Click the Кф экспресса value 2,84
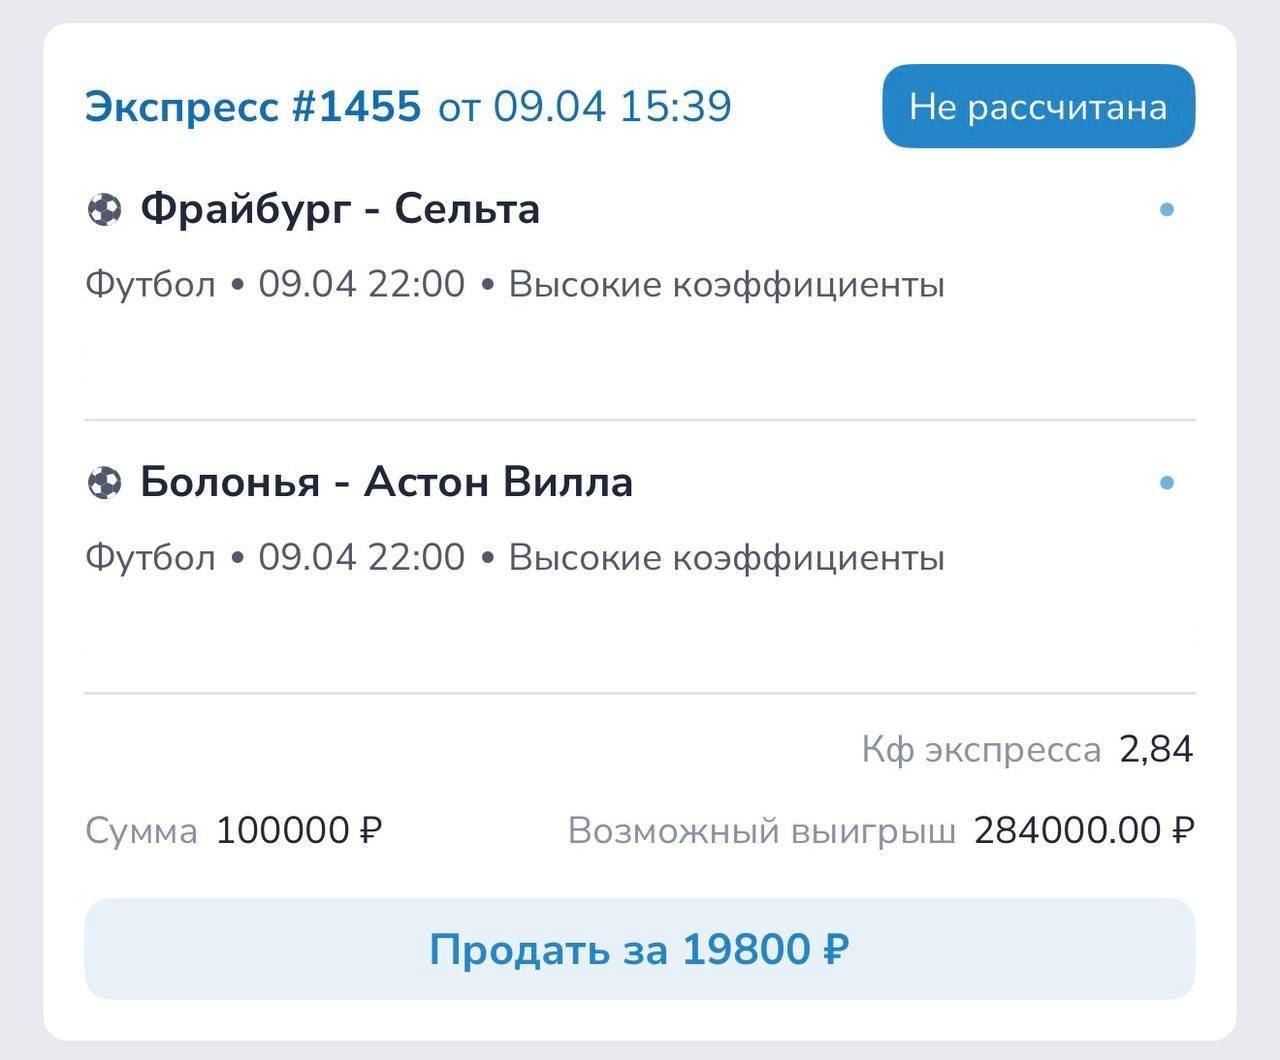Viewport: 1280px width, 1060px height. (1156, 749)
